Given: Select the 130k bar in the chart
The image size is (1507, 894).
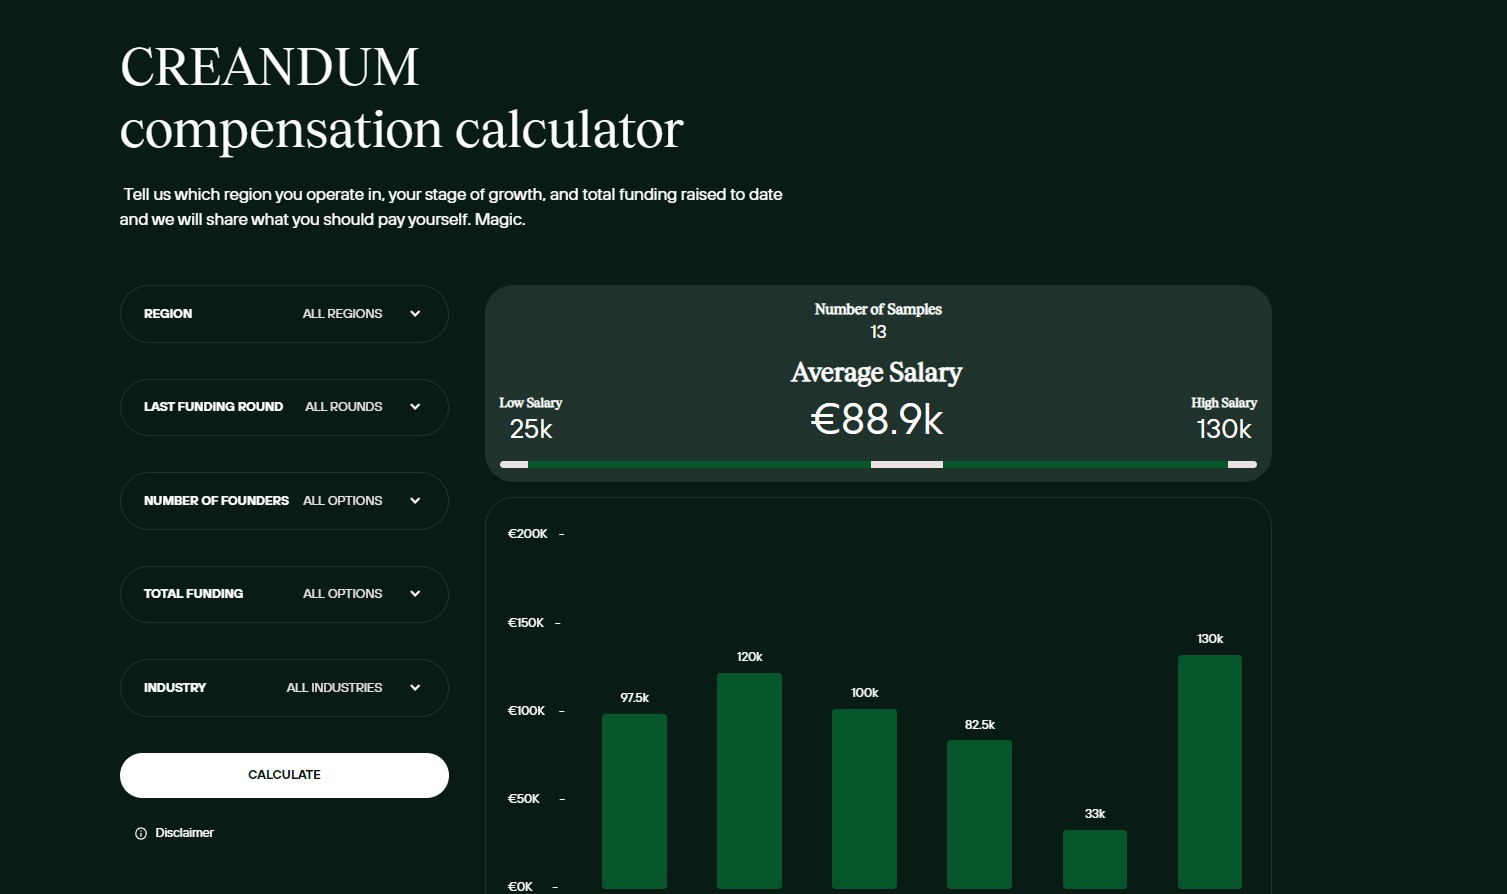Looking at the screenshot, I should [1209, 770].
